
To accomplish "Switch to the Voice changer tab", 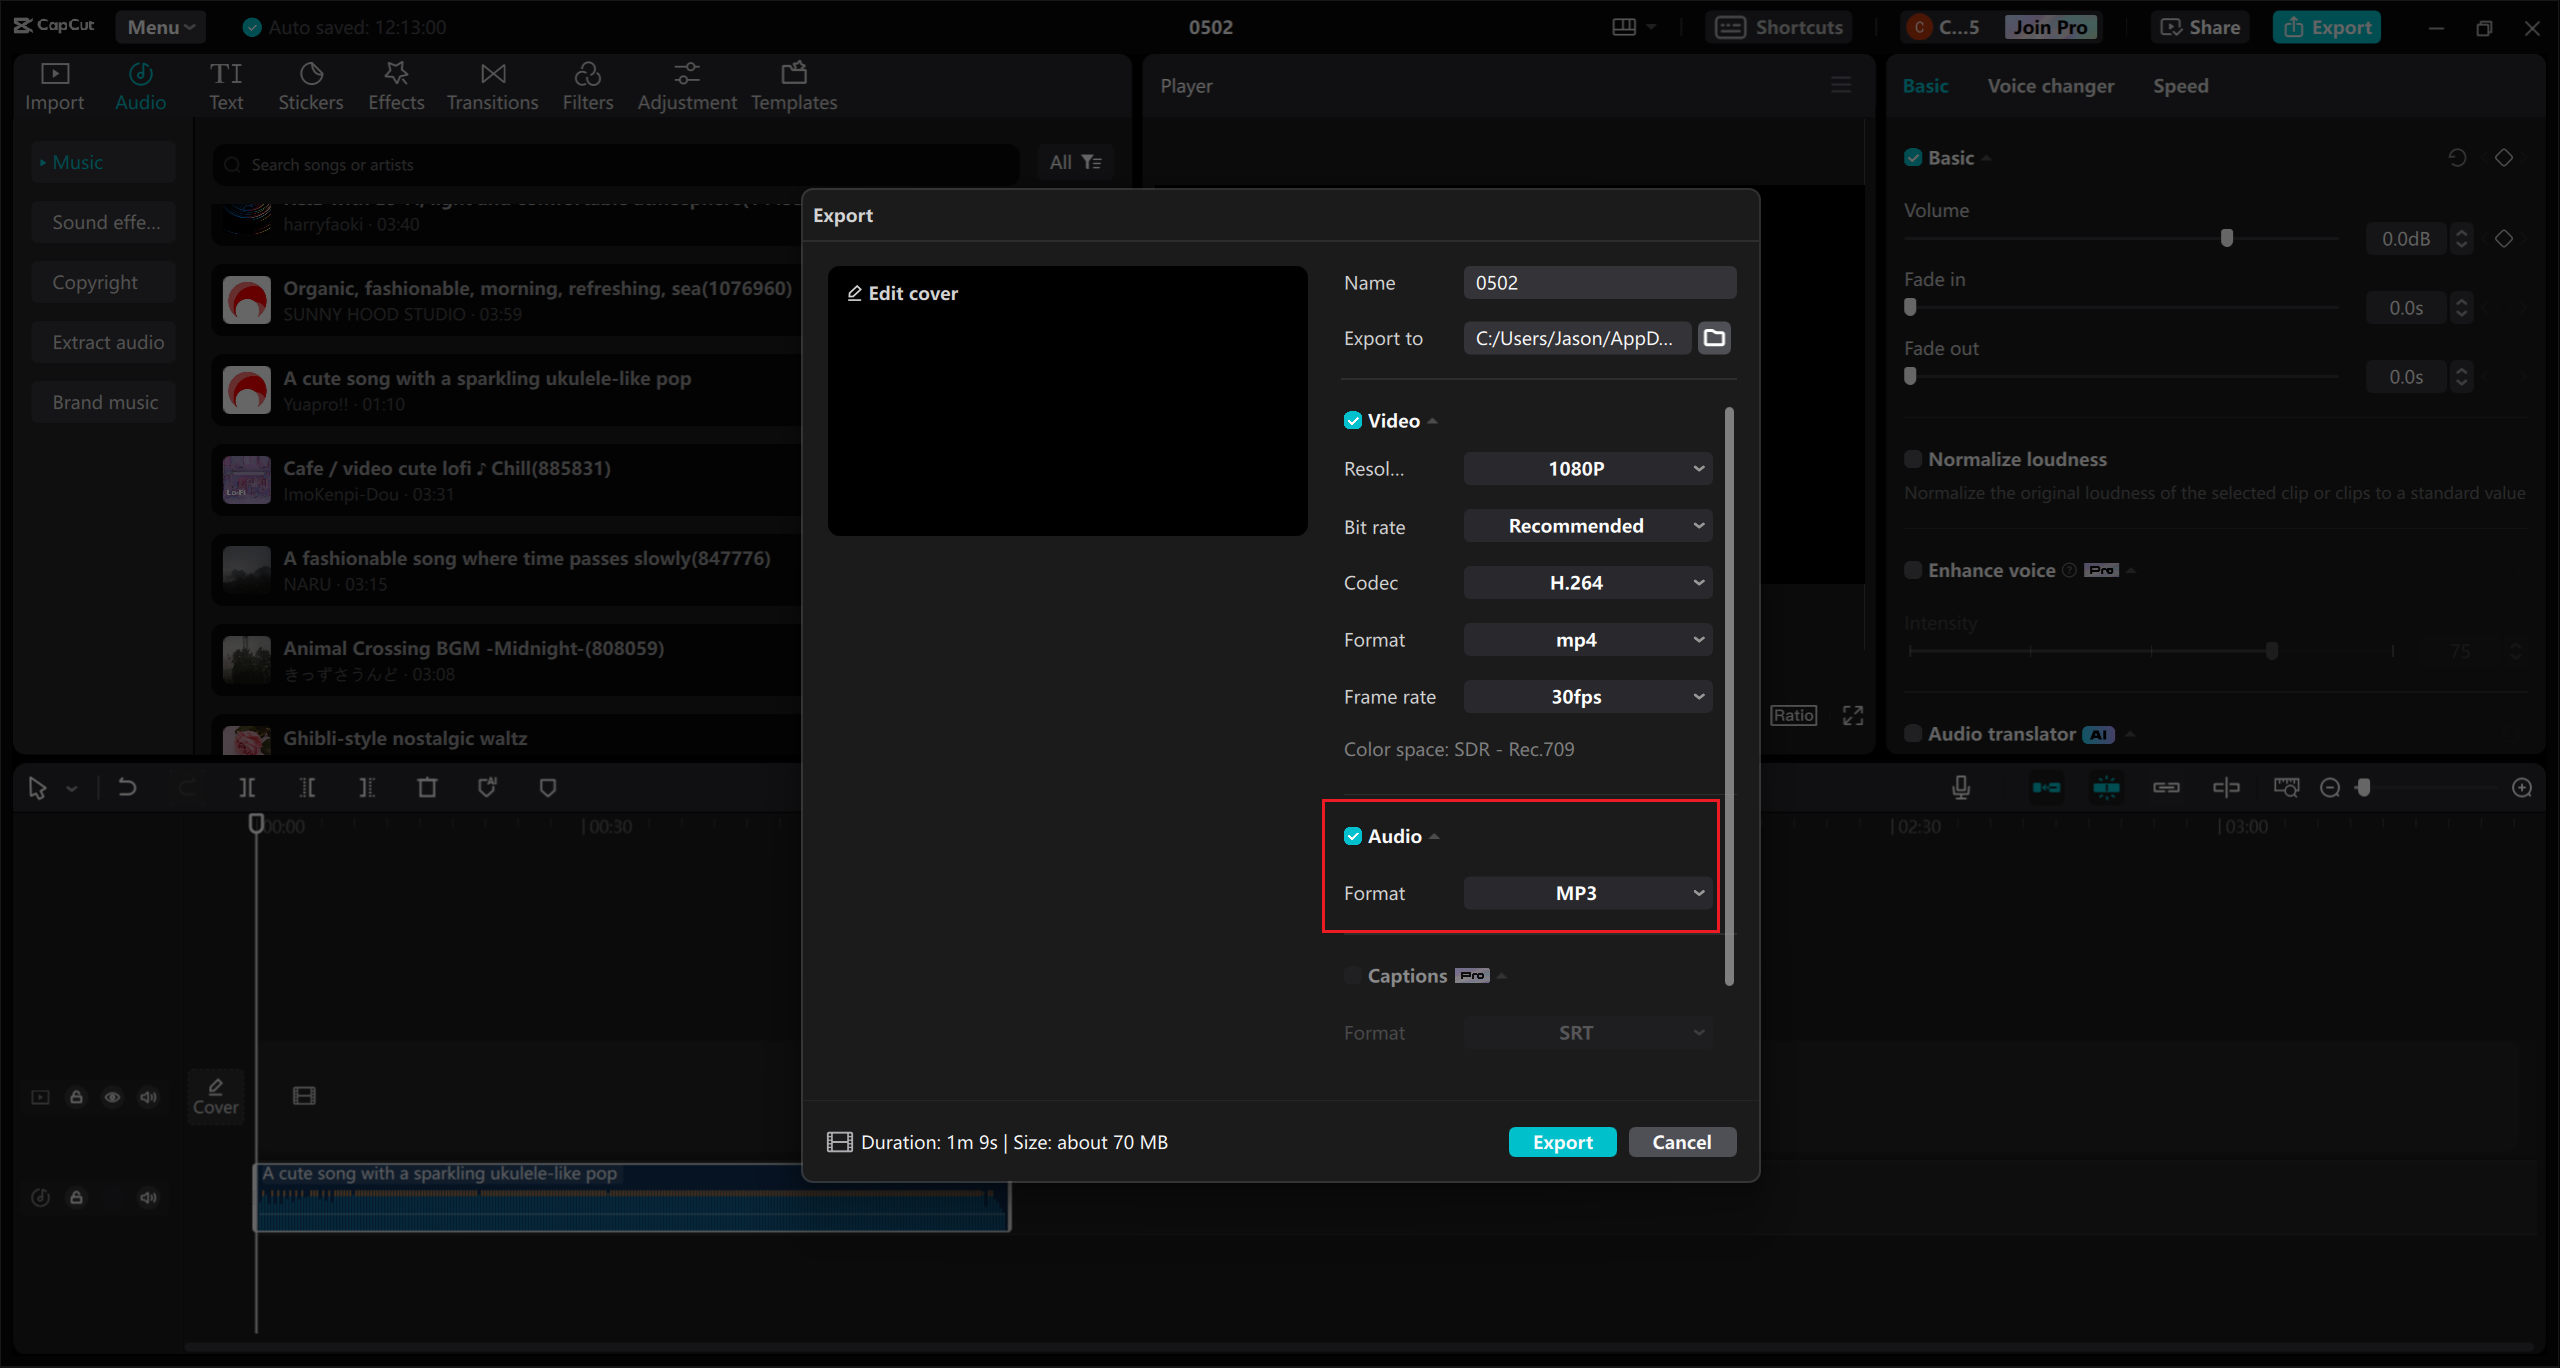I will (x=2050, y=86).
